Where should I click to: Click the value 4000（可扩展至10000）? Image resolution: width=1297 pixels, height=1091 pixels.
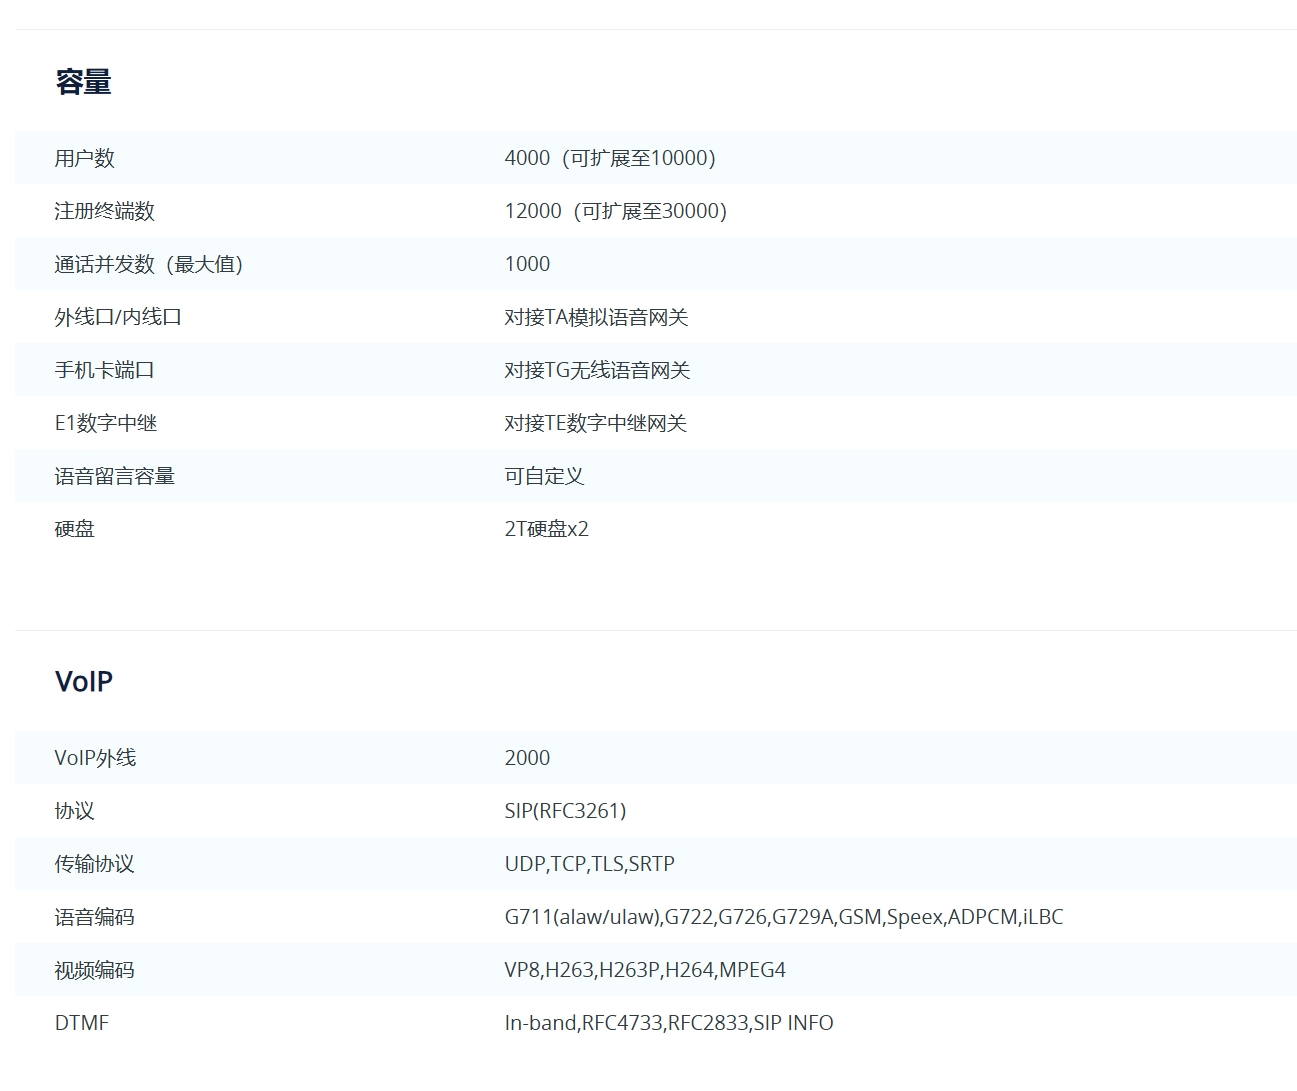click(610, 158)
